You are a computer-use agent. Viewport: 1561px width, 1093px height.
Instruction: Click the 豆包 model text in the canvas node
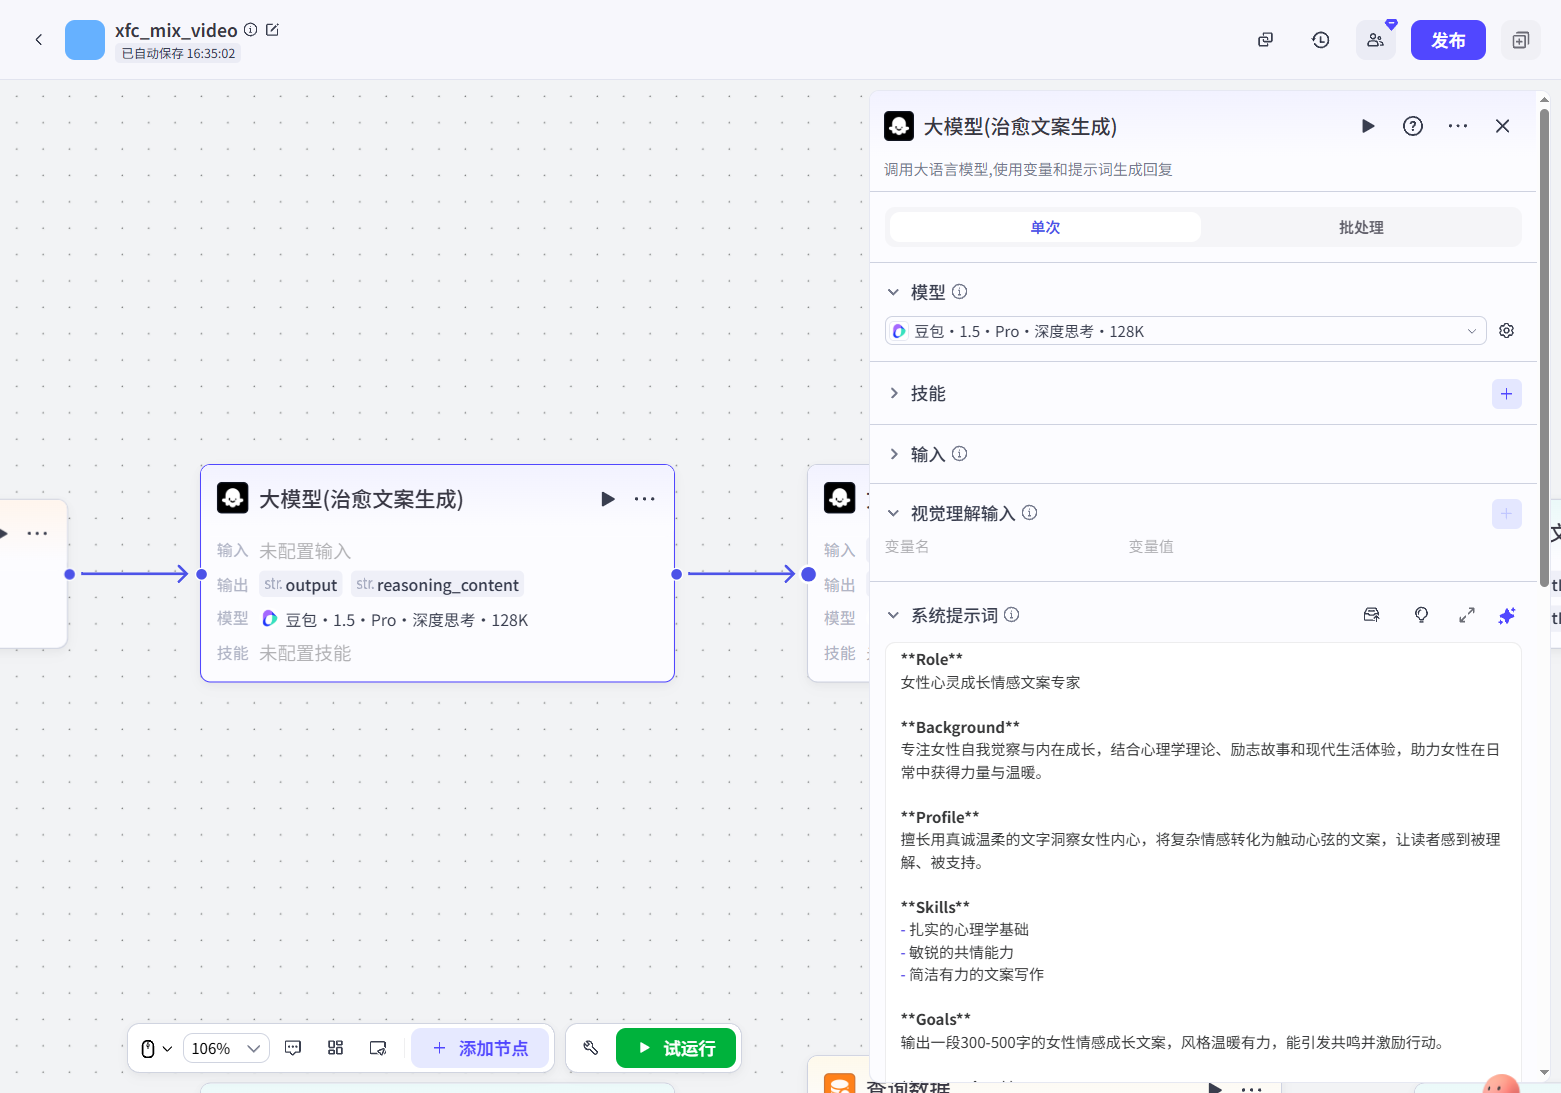click(x=406, y=620)
